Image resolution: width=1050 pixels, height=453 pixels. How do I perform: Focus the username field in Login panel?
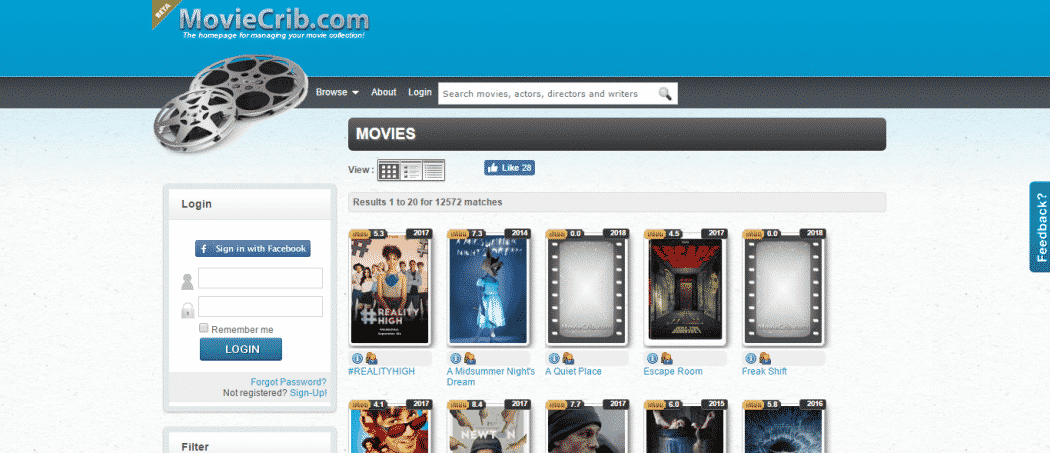pos(260,278)
